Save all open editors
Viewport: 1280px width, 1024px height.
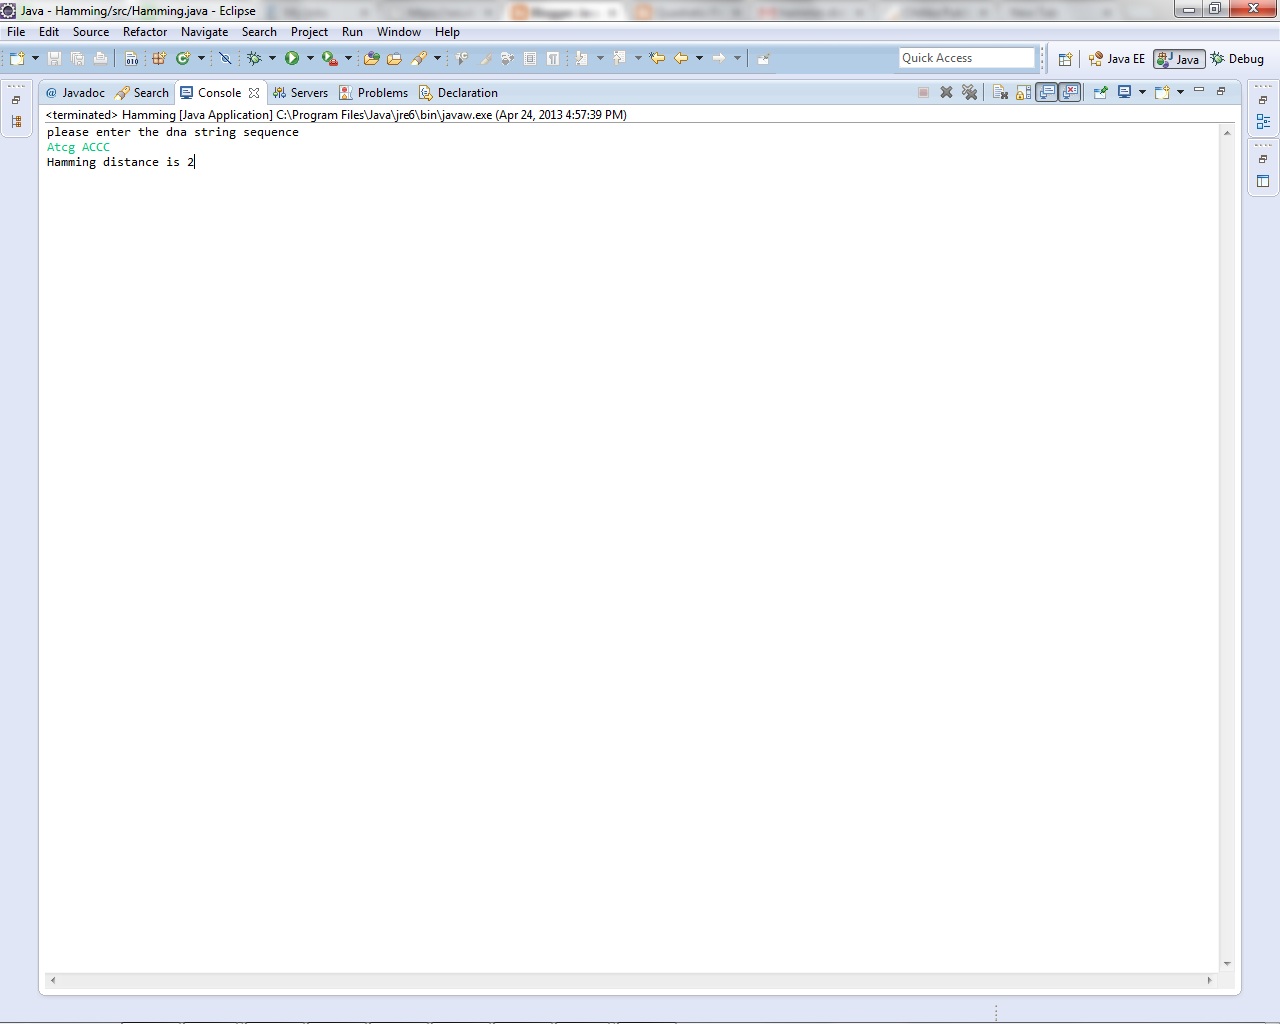pos(76,58)
